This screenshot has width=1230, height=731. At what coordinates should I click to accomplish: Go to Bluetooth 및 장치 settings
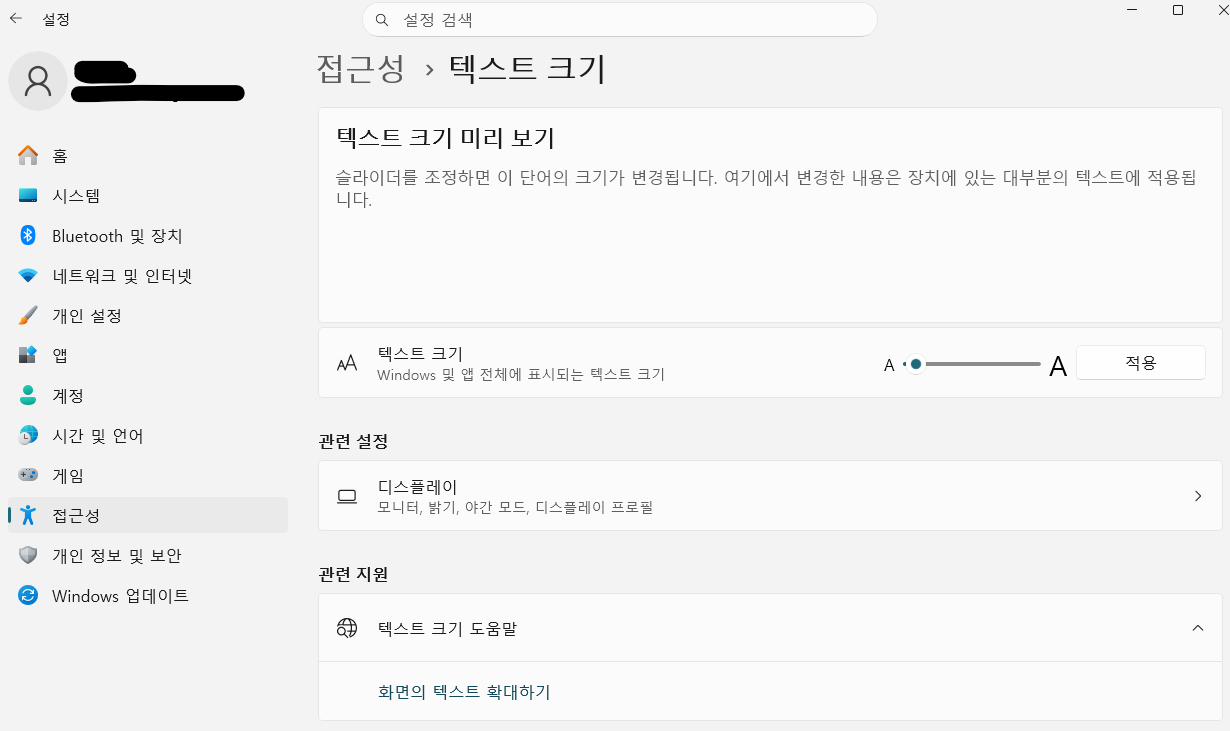click(148, 236)
